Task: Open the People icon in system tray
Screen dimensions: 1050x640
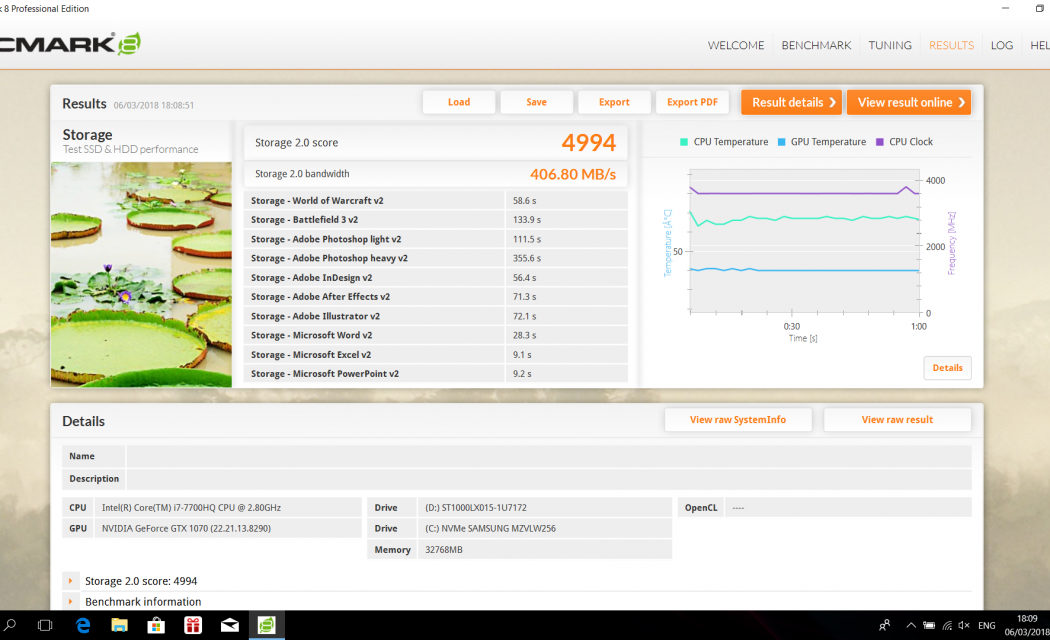Action: pos(885,625)
